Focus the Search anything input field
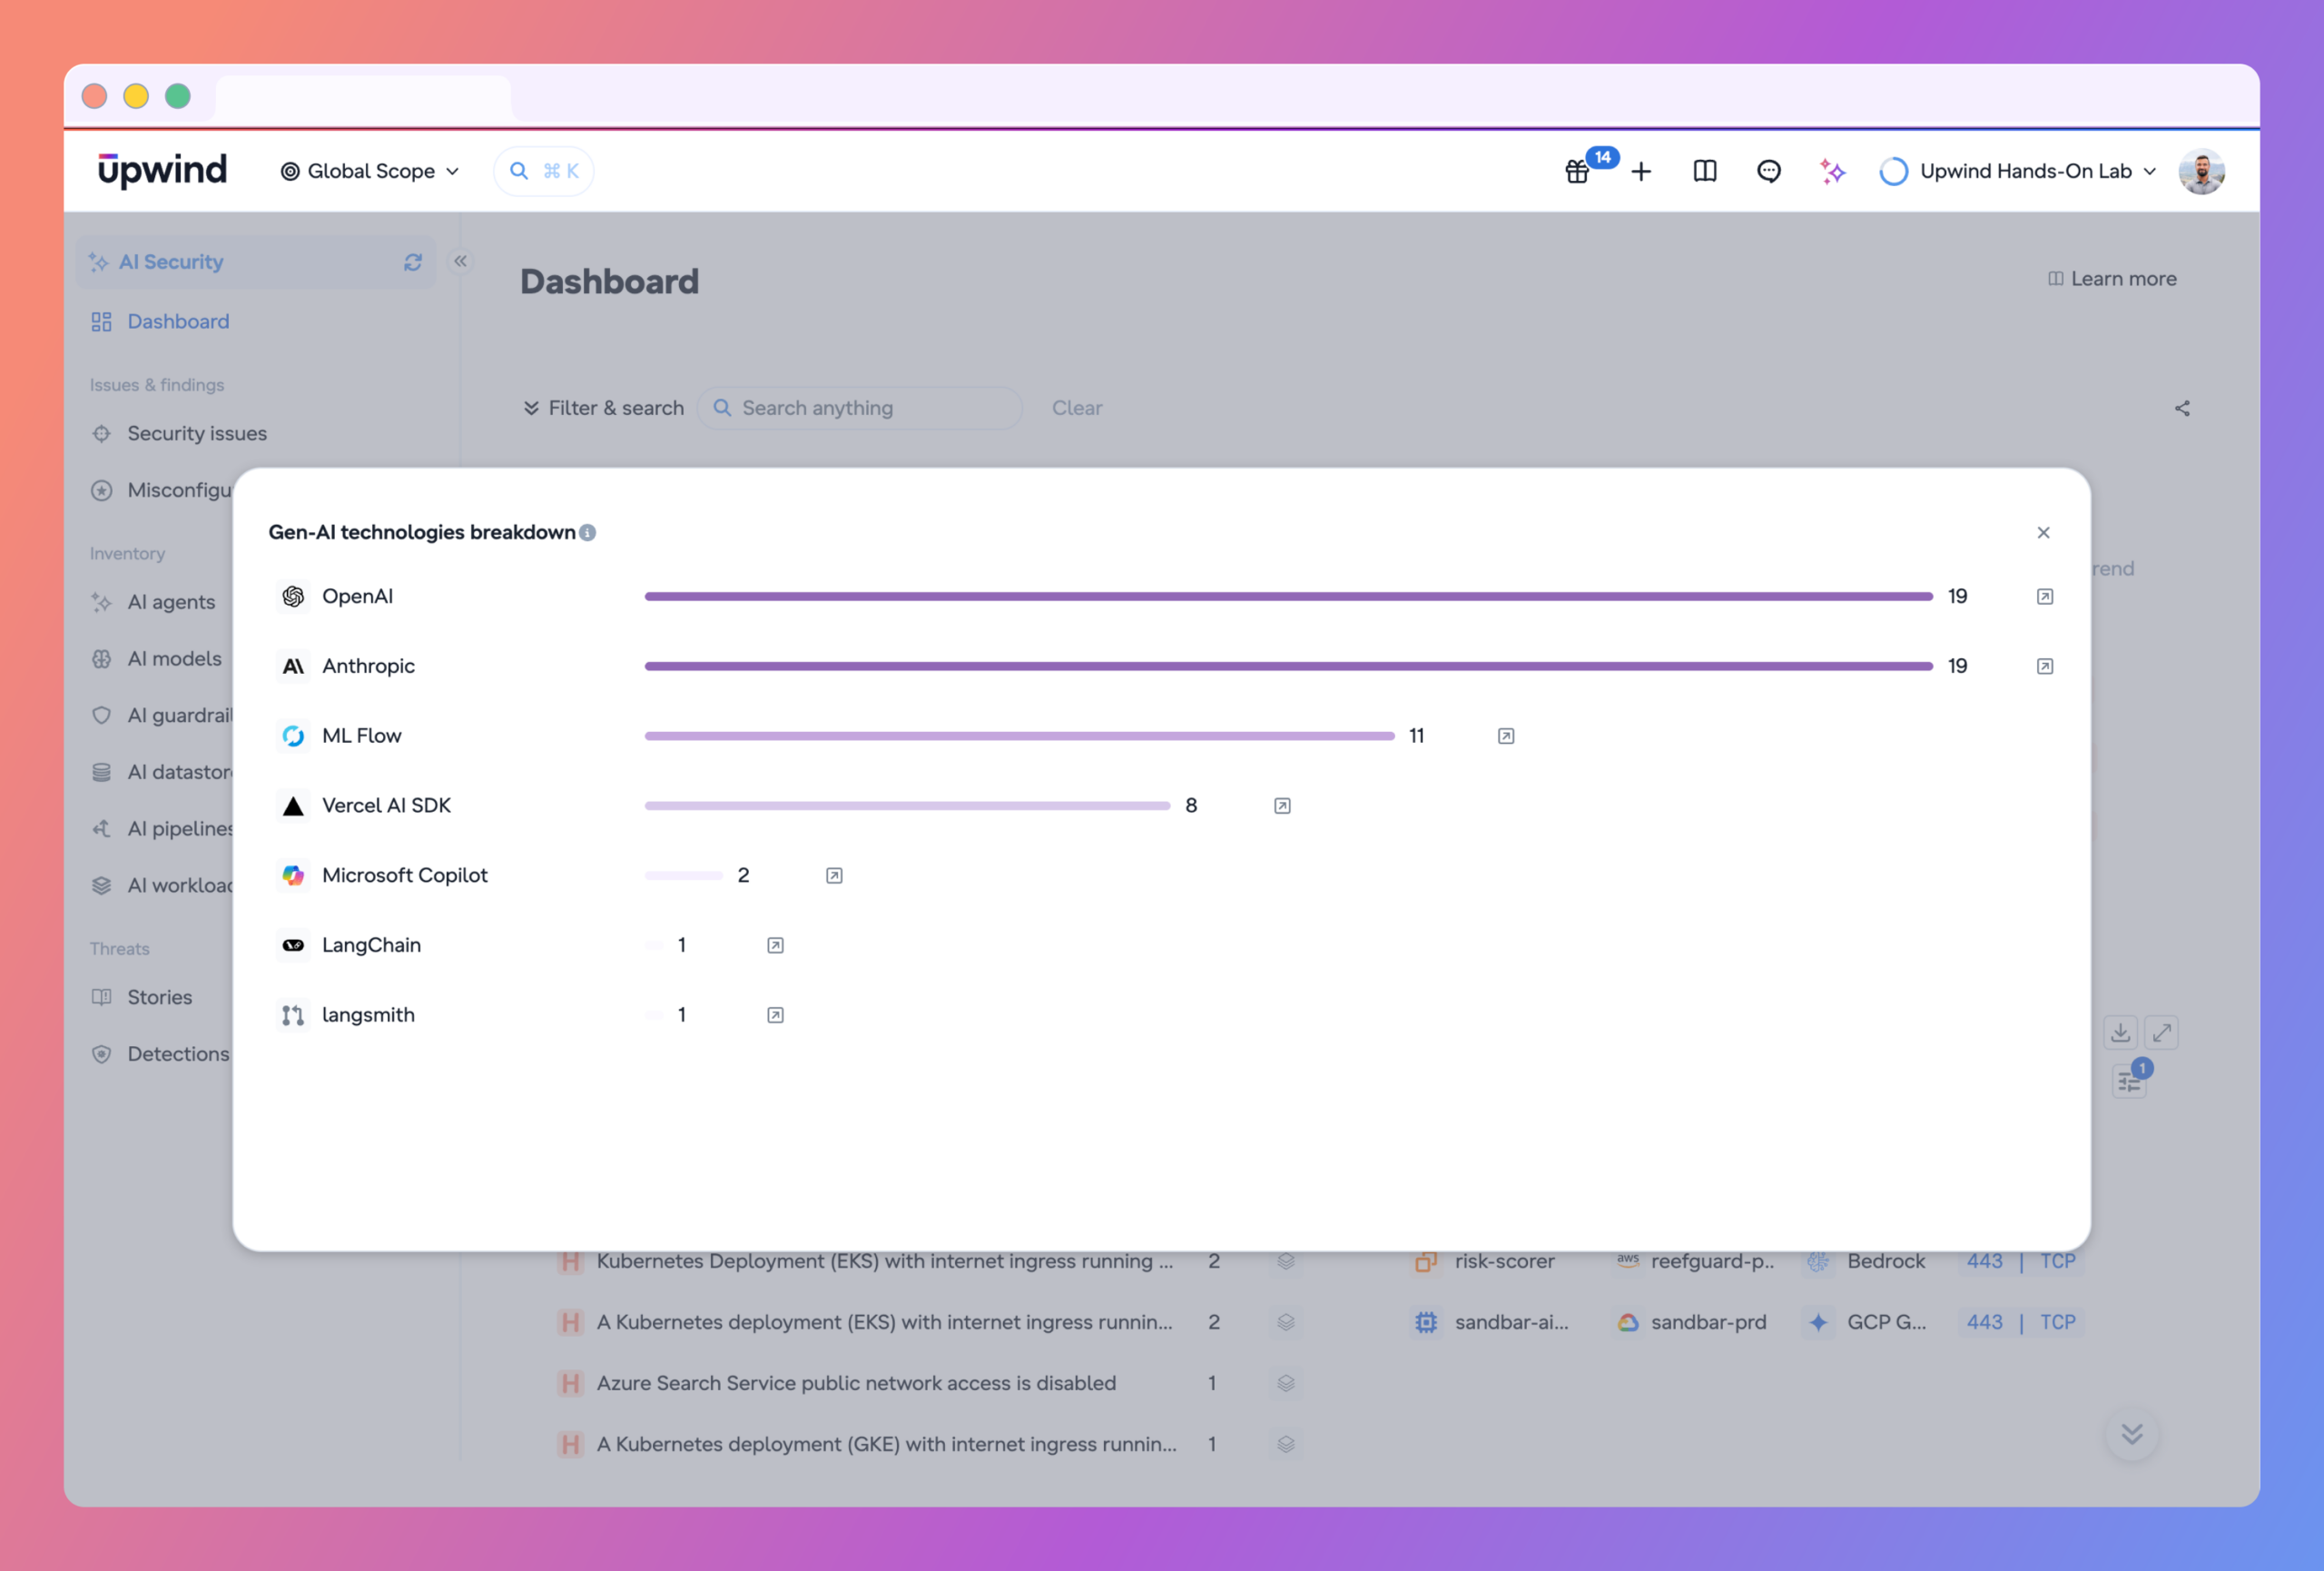 click(860, 408)
